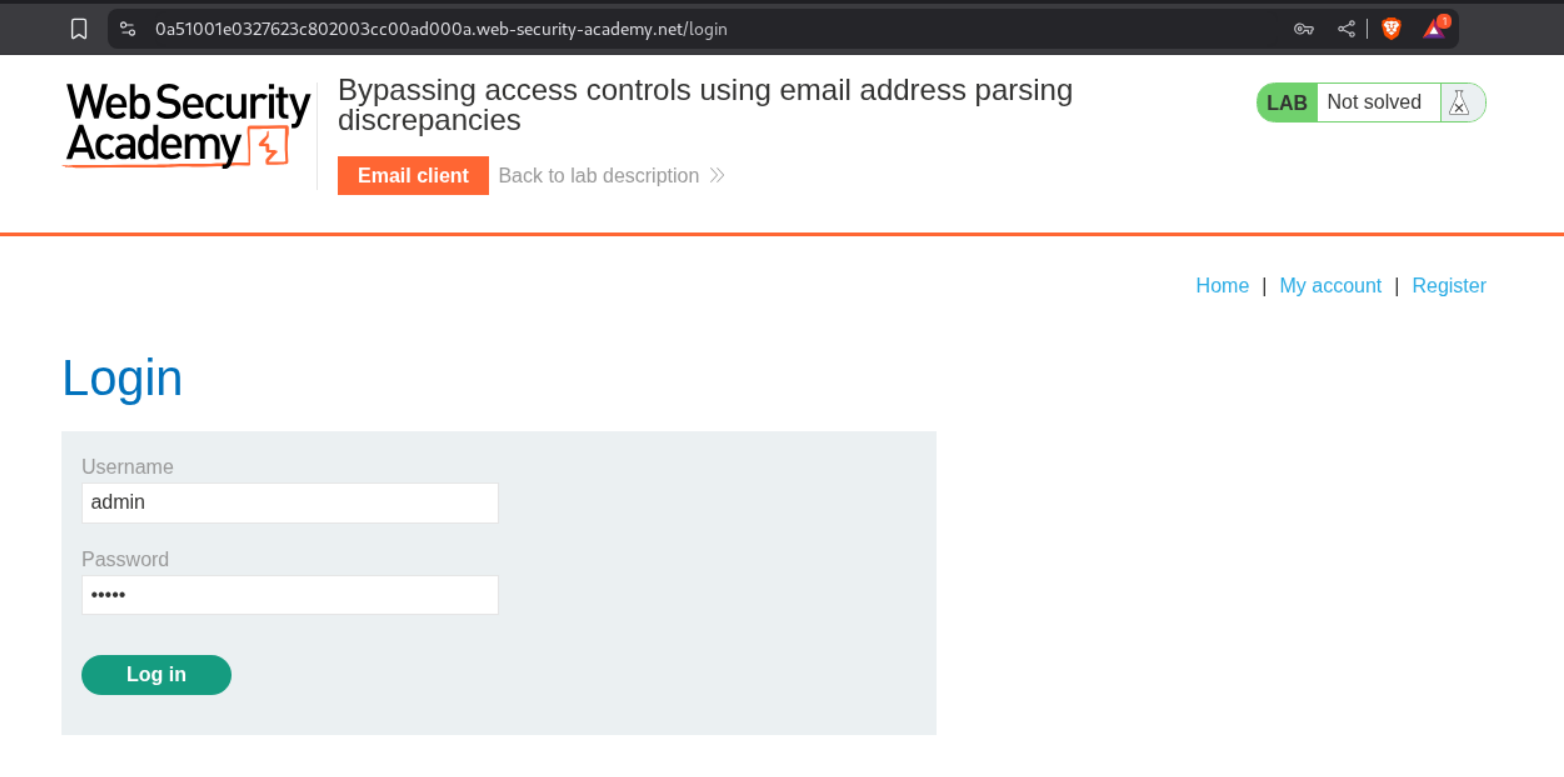Open site settings icon beside URL
Image resolution: width=1564 pixels, height=777 pixels.
point(127,29)
